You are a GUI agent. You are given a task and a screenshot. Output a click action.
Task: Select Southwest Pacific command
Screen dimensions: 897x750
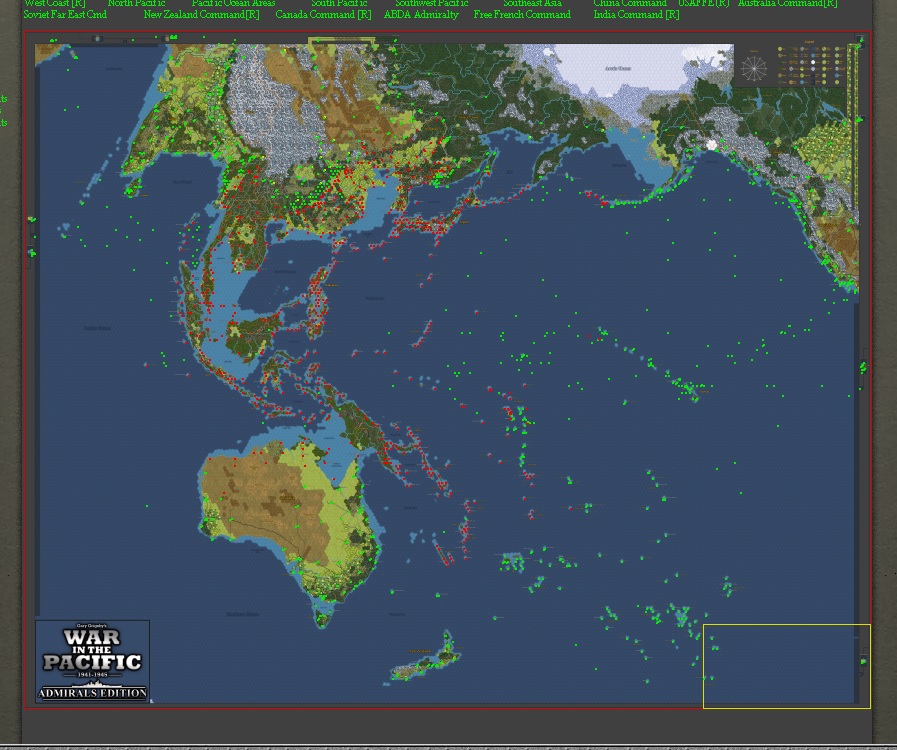pos(432,3)
